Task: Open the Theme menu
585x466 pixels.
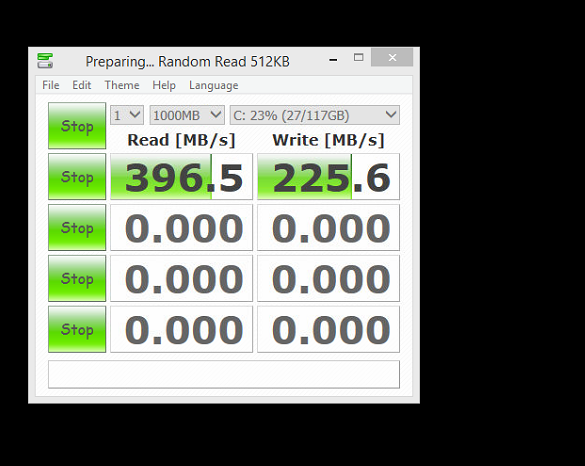Action: pos(122,85)
